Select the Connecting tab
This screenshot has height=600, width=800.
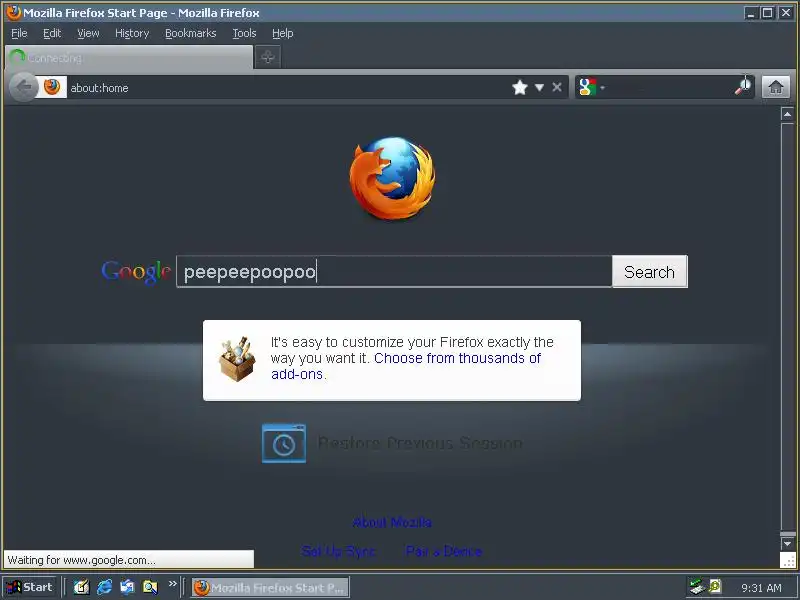[x=129, y=57]
